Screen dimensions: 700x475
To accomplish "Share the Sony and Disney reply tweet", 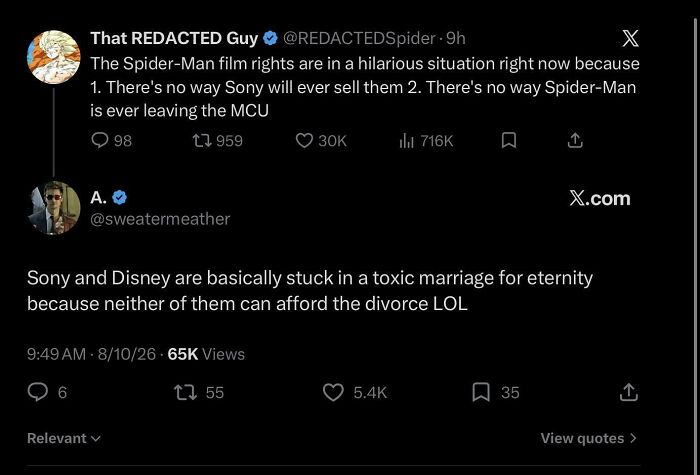I will 629,392.
